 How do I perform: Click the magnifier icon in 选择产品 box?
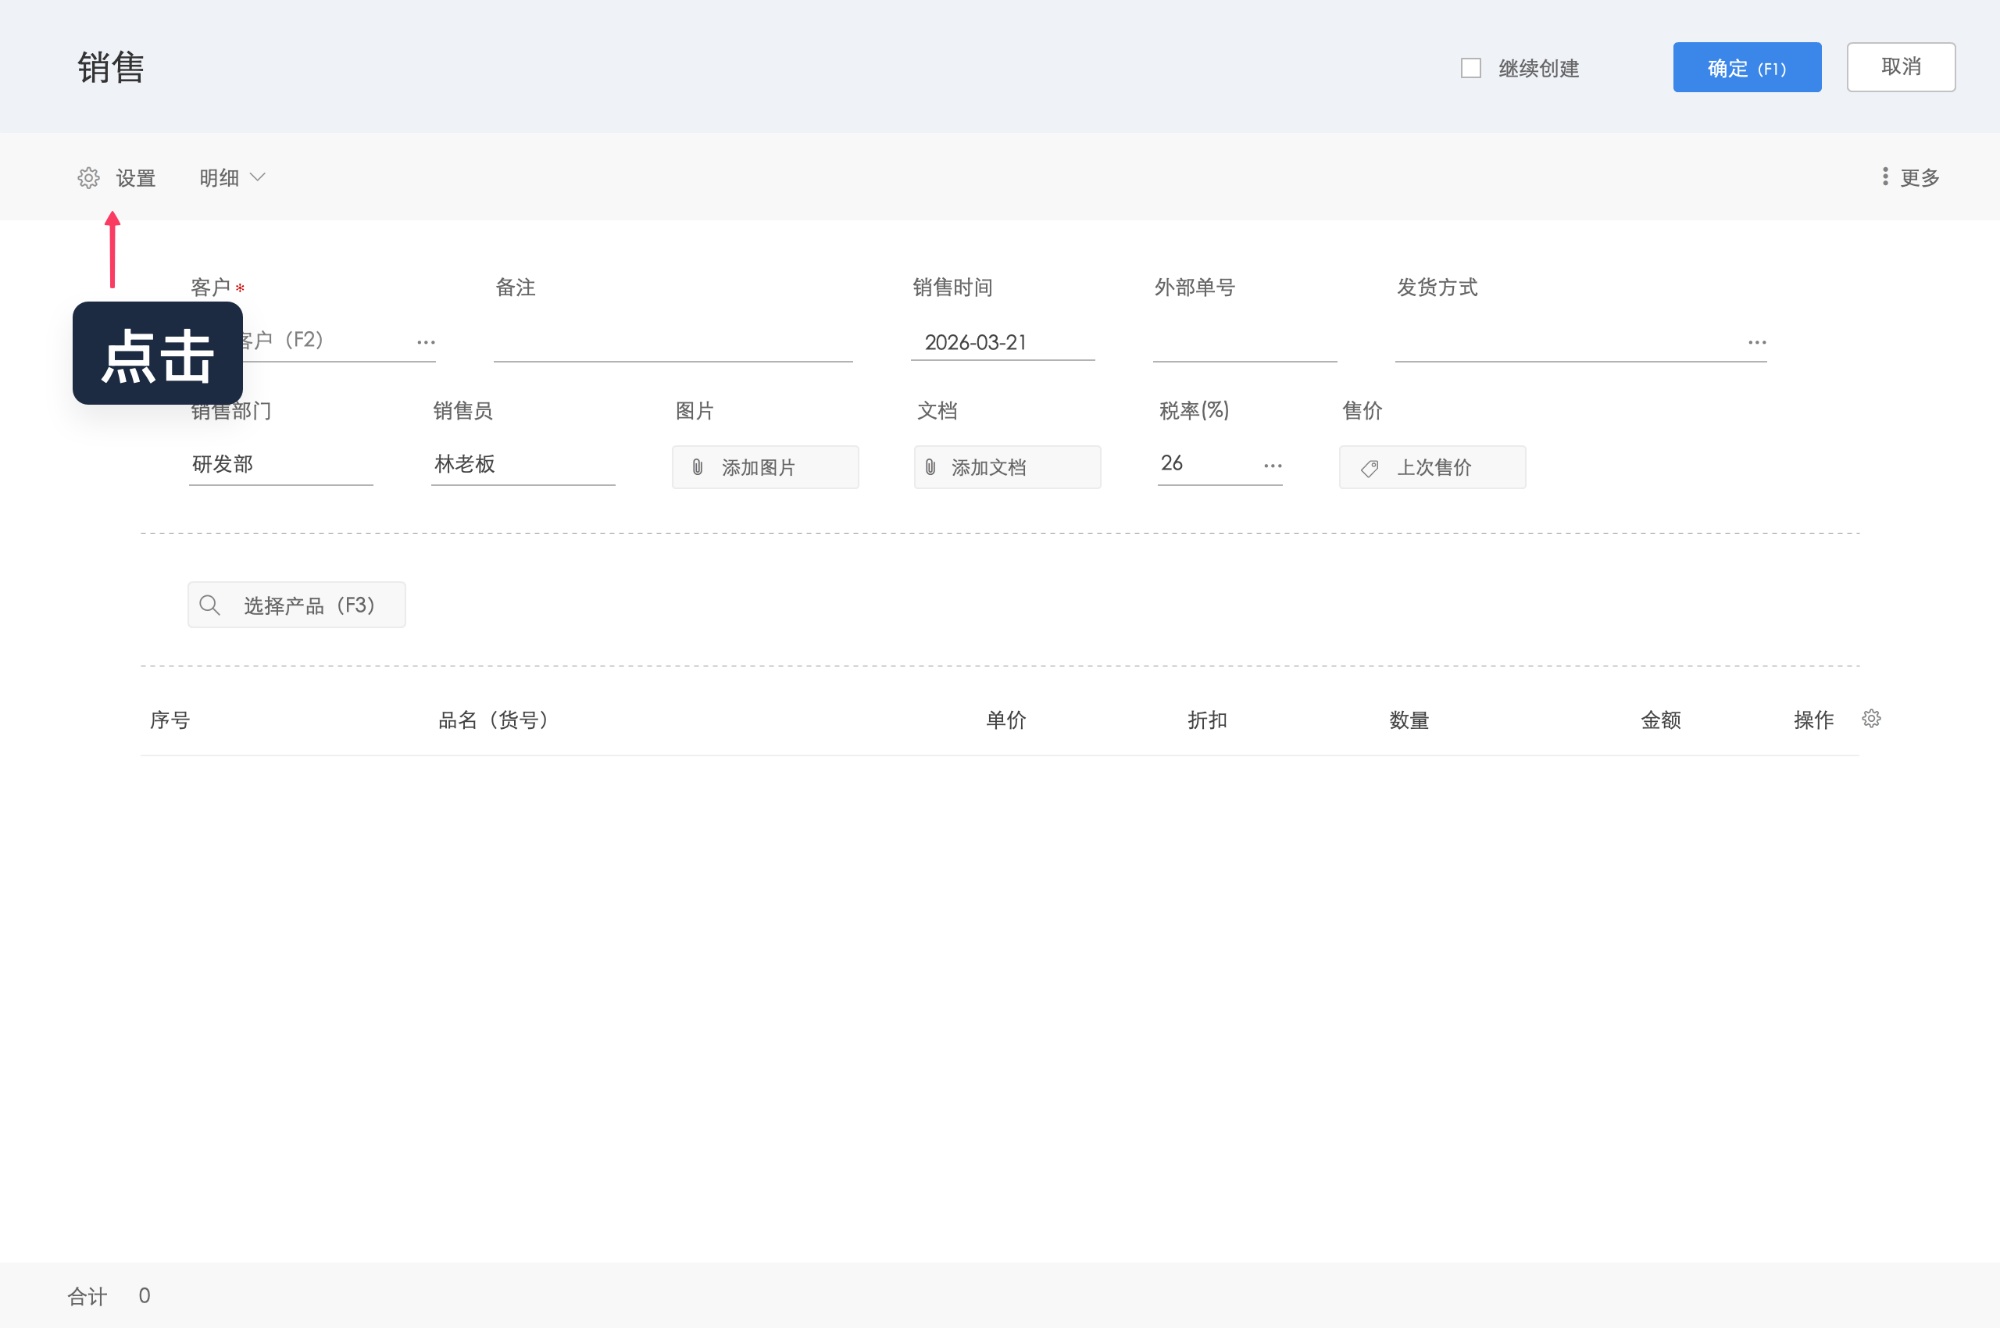[211, 604]
